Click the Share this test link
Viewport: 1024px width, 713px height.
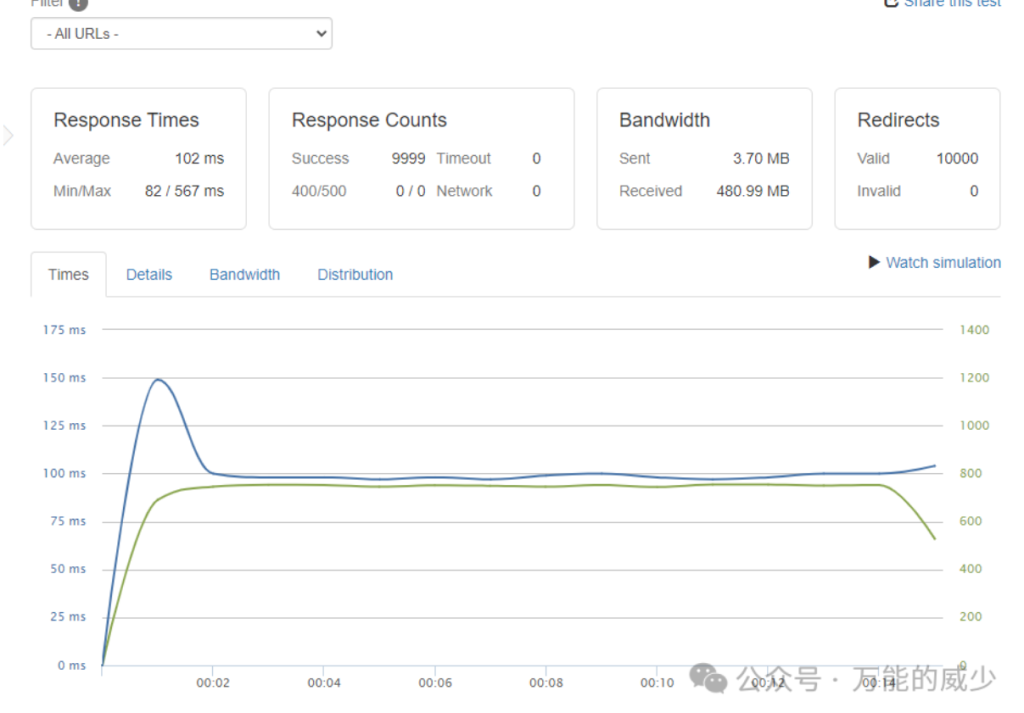click(x=951, y=3)
